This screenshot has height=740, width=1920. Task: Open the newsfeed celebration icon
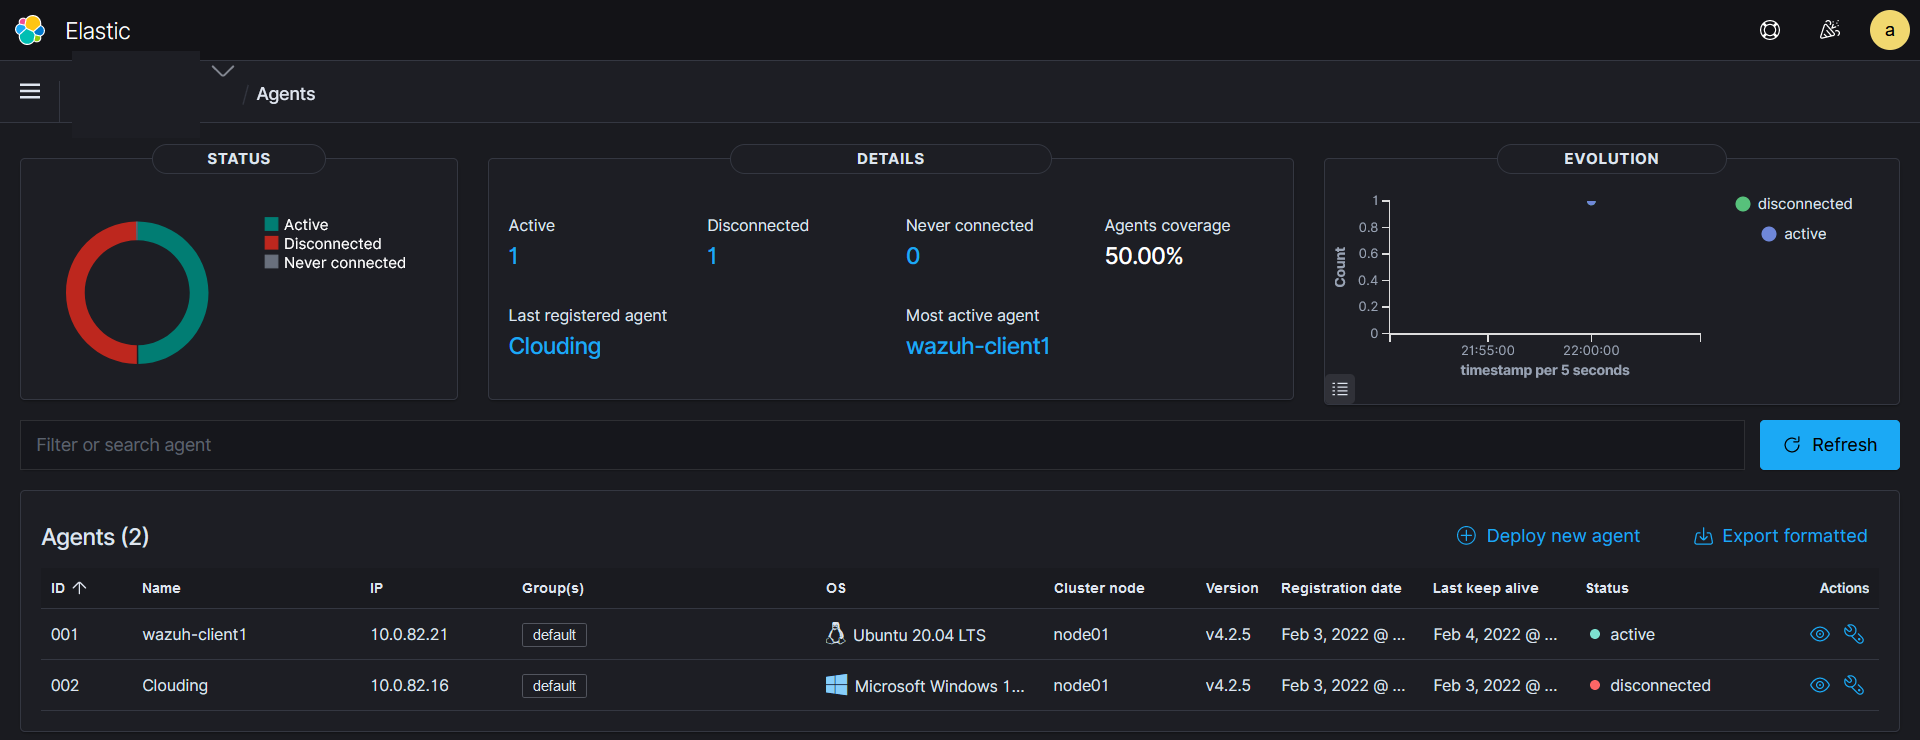point(1830,30)
